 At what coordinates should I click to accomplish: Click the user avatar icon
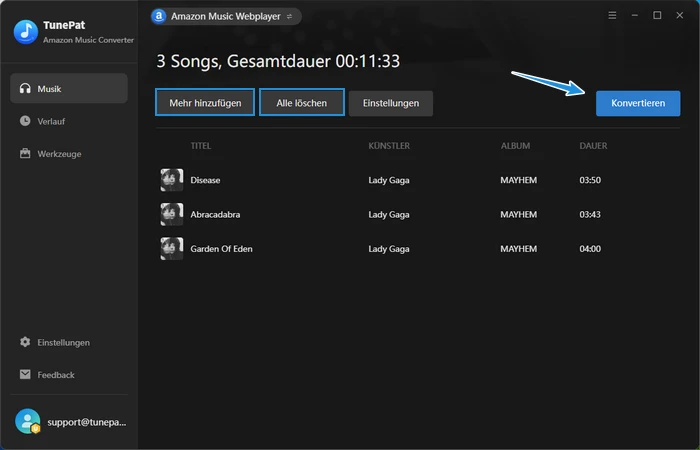(28, 421)
